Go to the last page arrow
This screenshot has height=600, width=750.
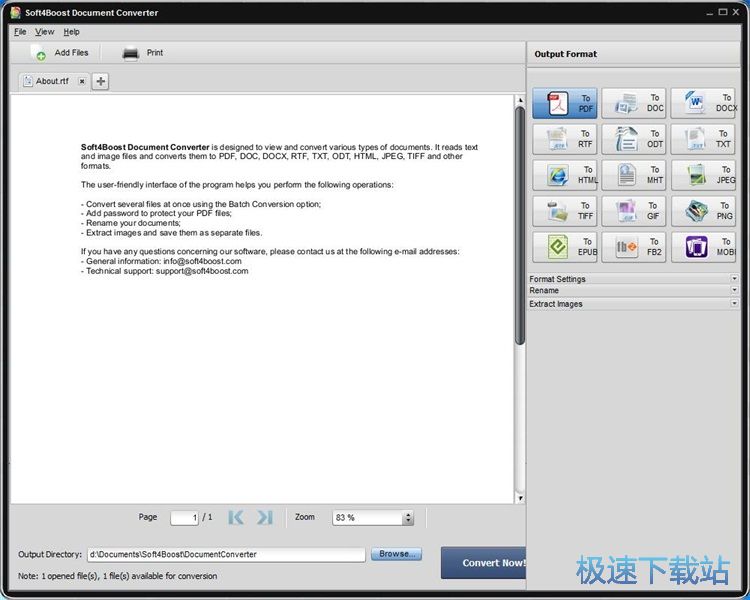click(x=265, y=517)
